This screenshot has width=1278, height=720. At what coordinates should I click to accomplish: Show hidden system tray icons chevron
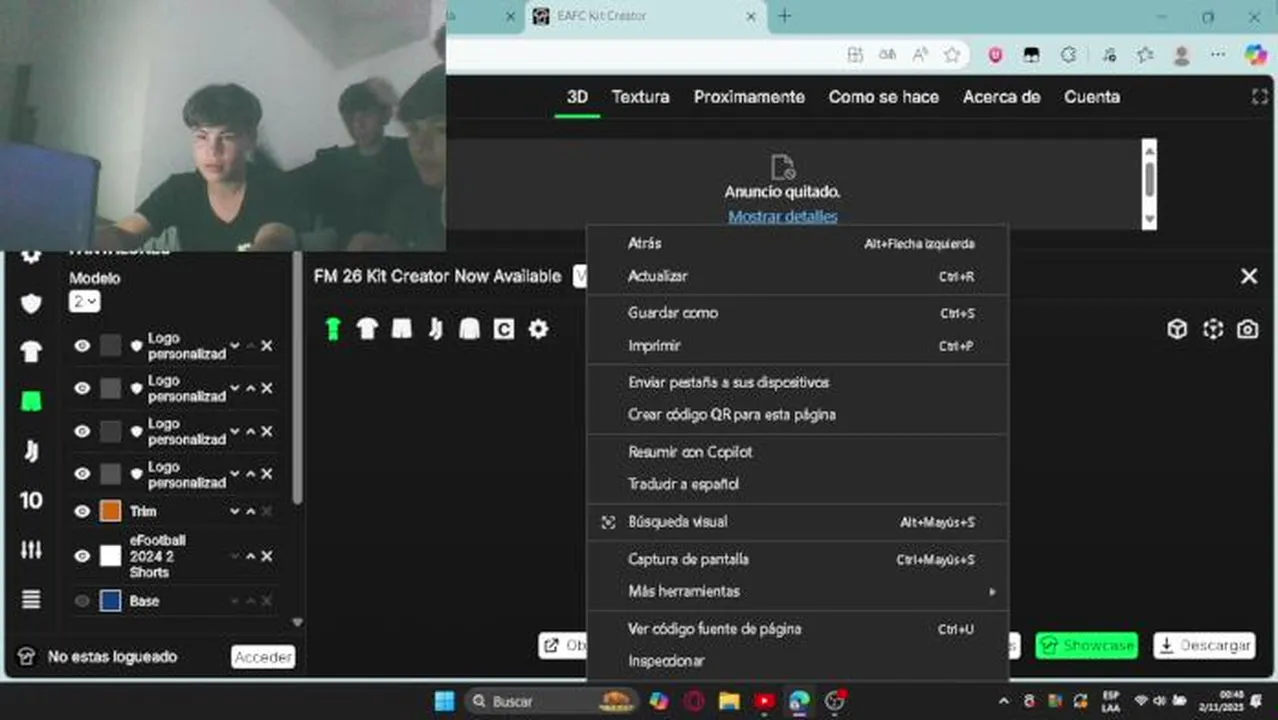[1004, 701]
